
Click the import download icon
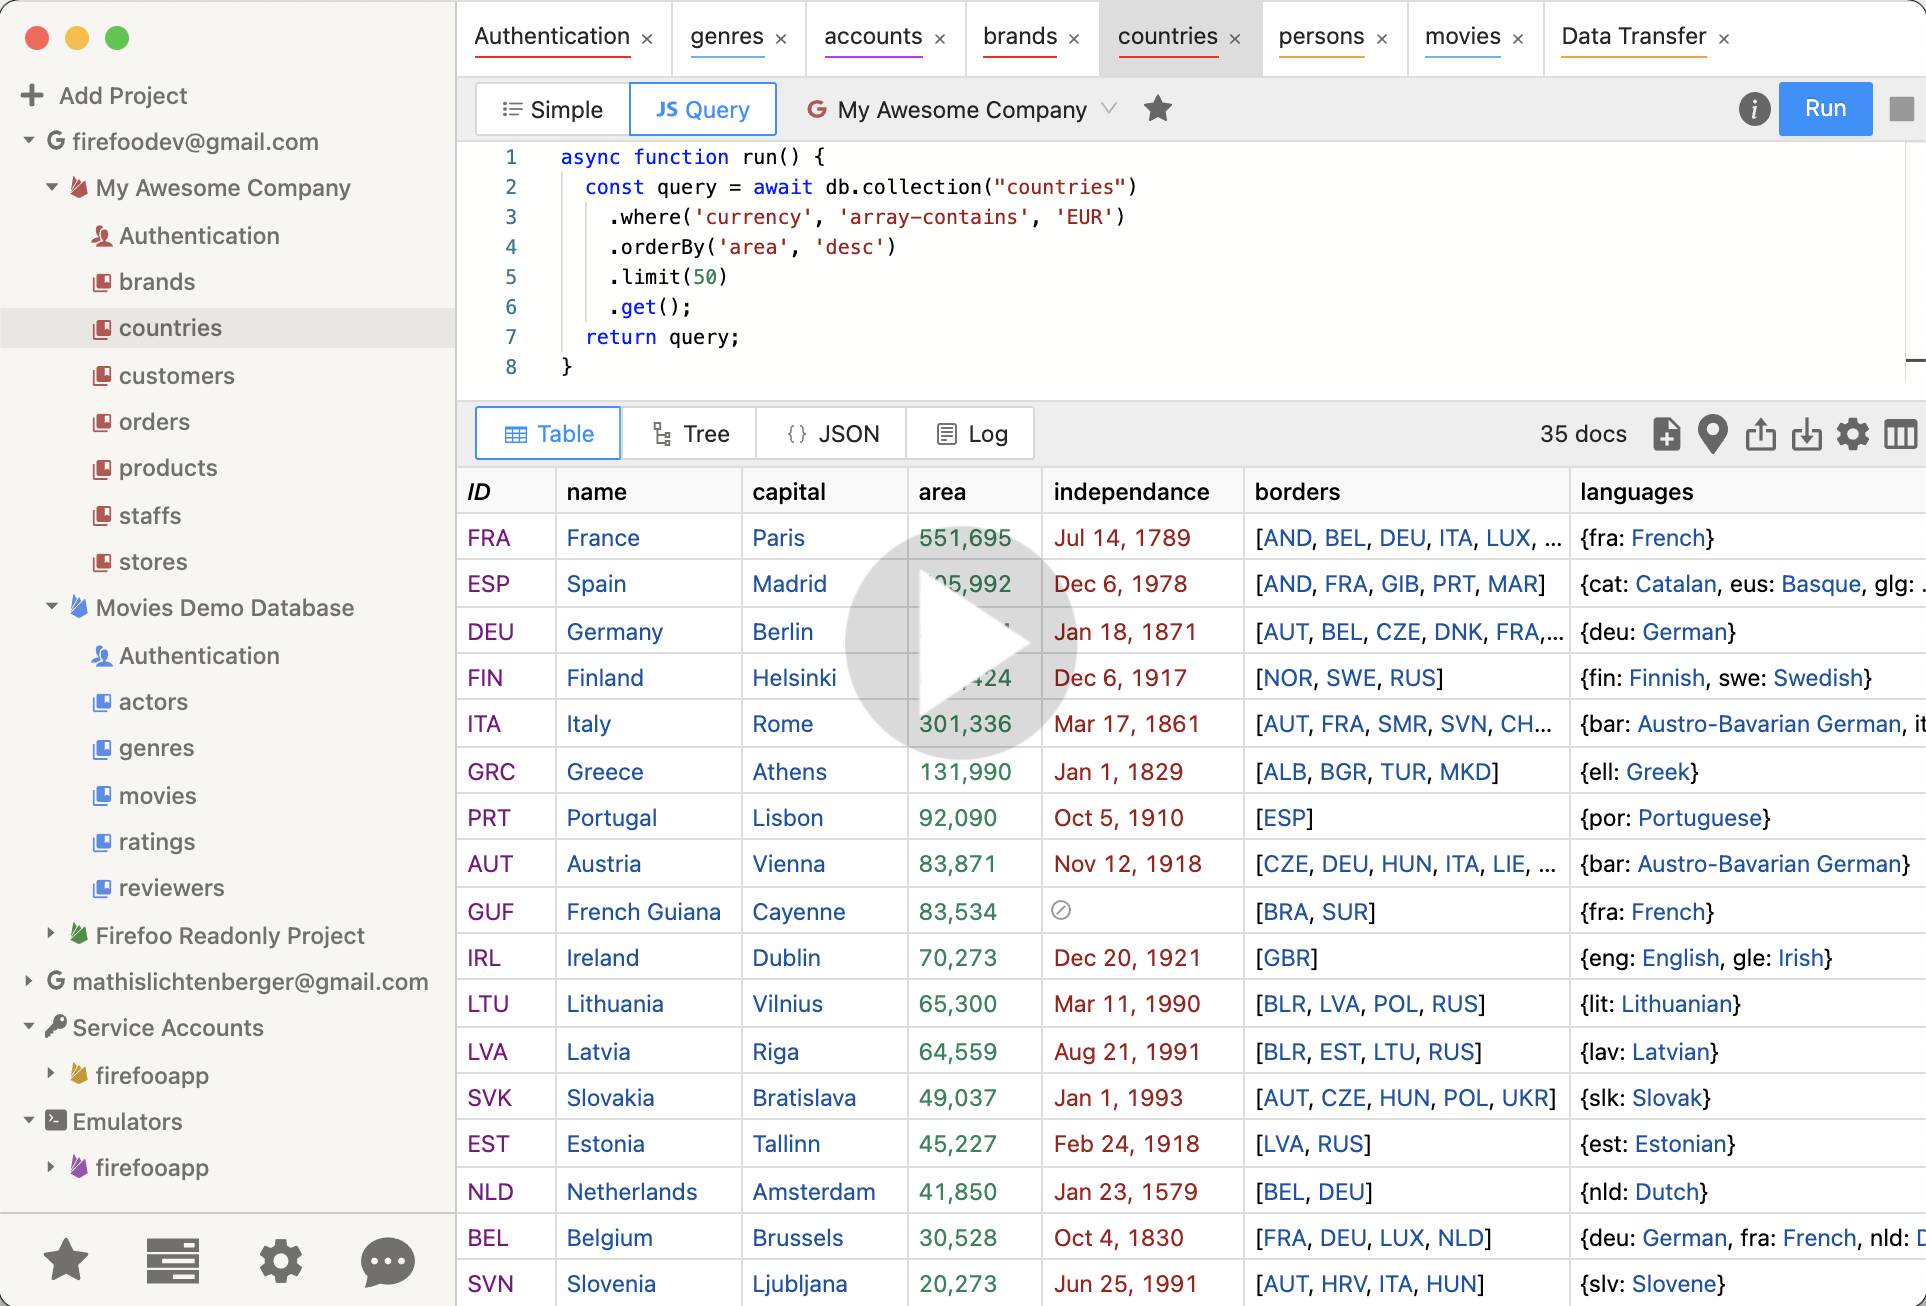(x=1806, y=434)
